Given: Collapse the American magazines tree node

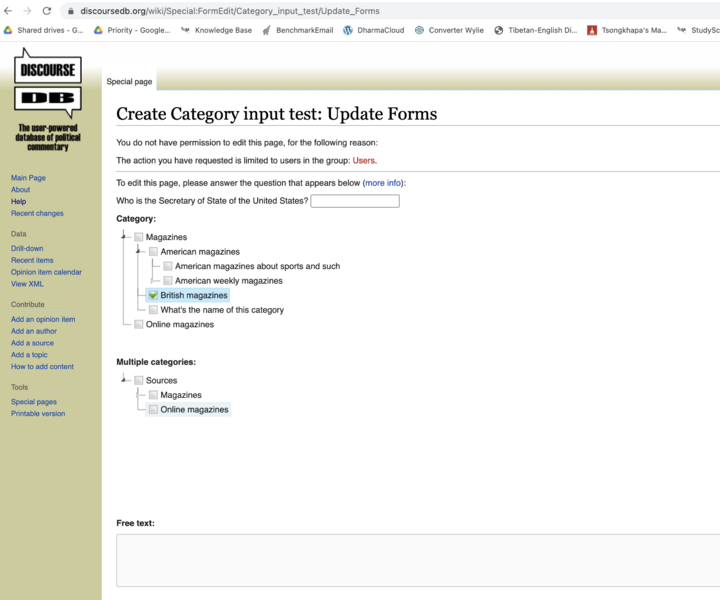Looking at the screenshot, I should (x=138, y=251).
